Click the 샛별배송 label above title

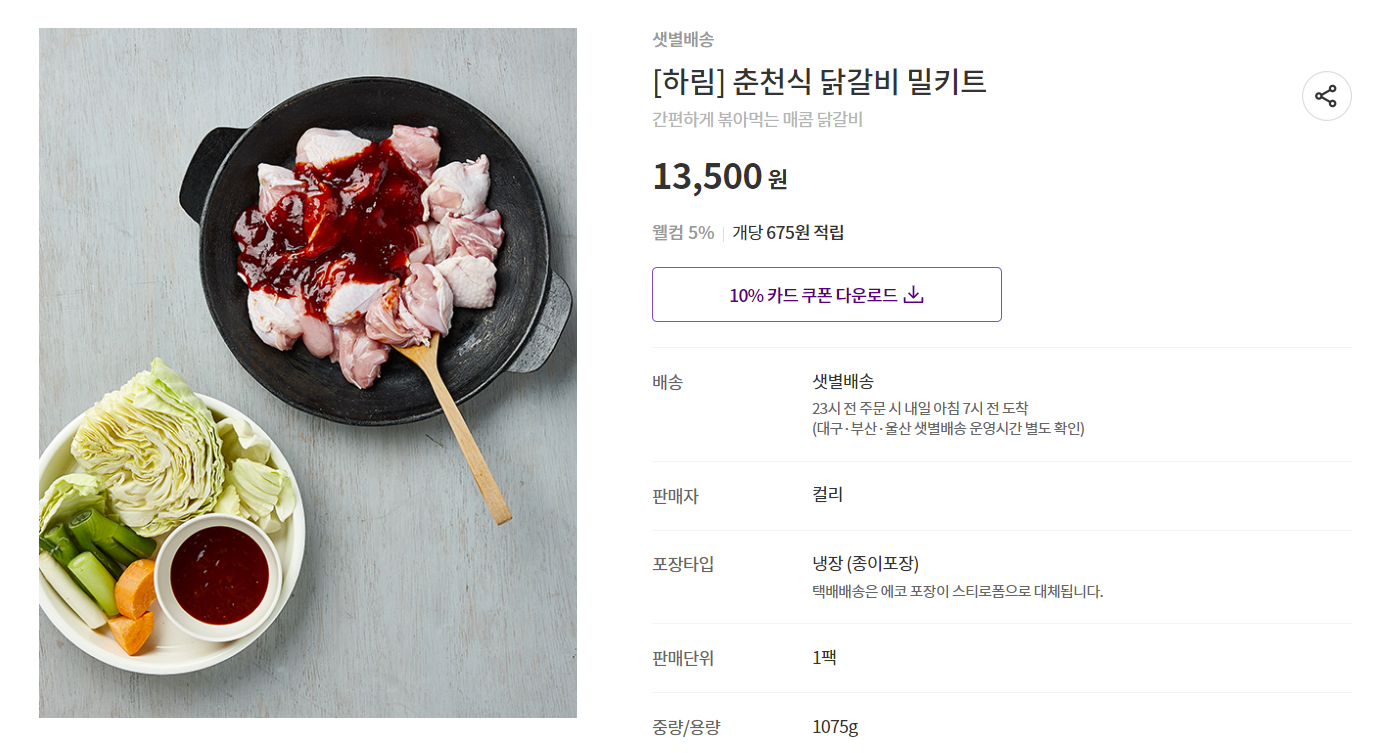pyautogui.click(x=683, y=40)
